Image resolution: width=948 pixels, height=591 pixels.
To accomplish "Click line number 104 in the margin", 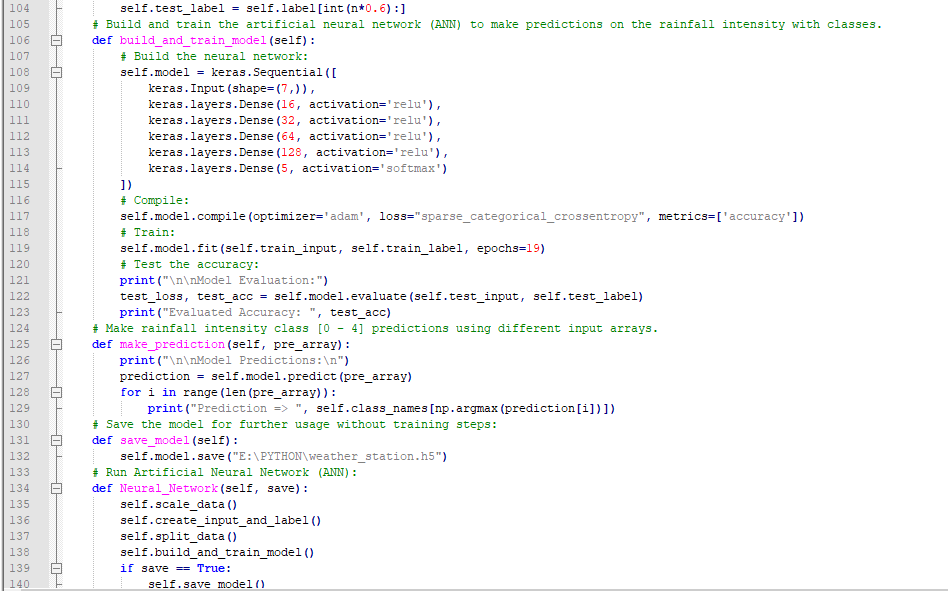I will pos(17,8).
